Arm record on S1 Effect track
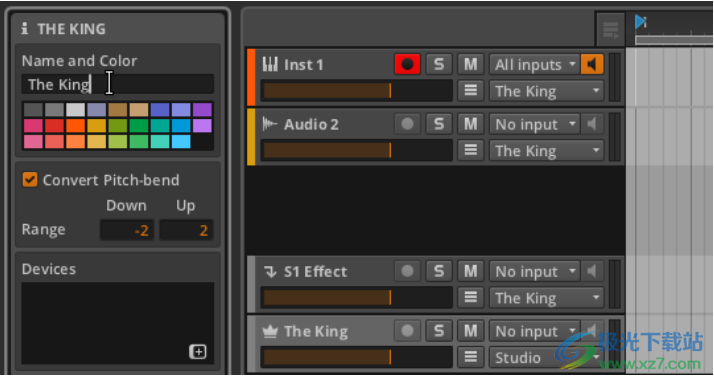 coord(407,272)
